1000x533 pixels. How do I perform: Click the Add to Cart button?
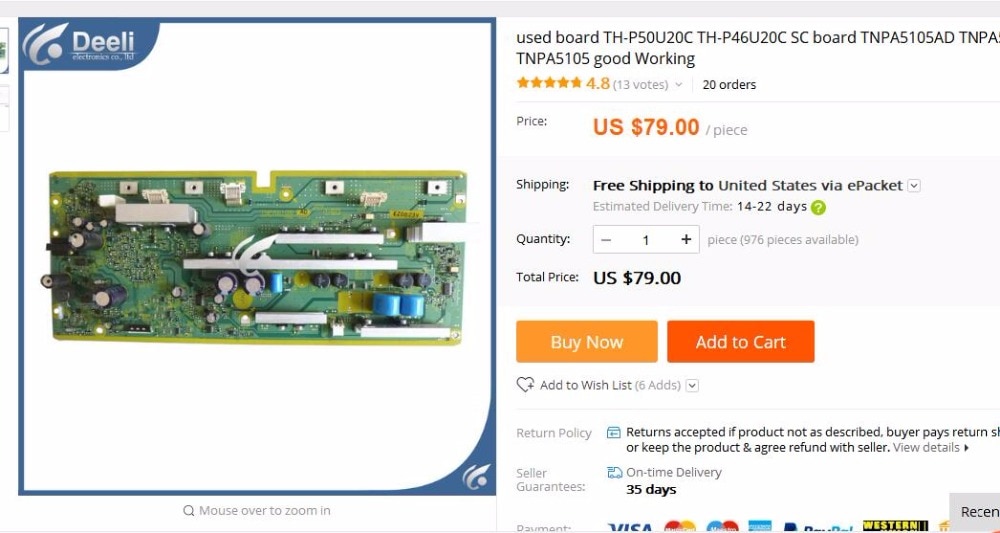(740, 342)
